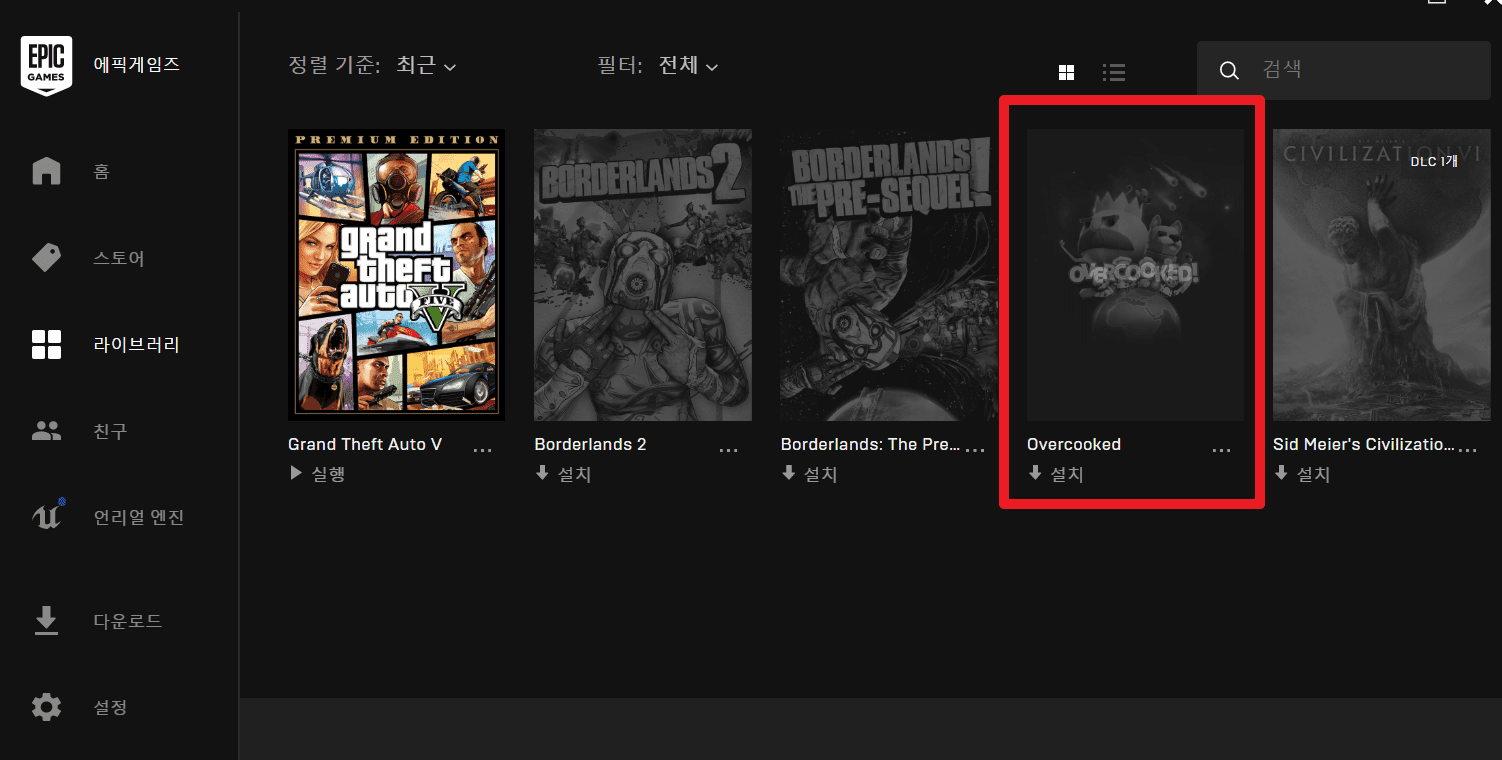The image size is (1502, 760).
Task: Open more options for Sid Meier's Civilization
Action: point(1467,451)
